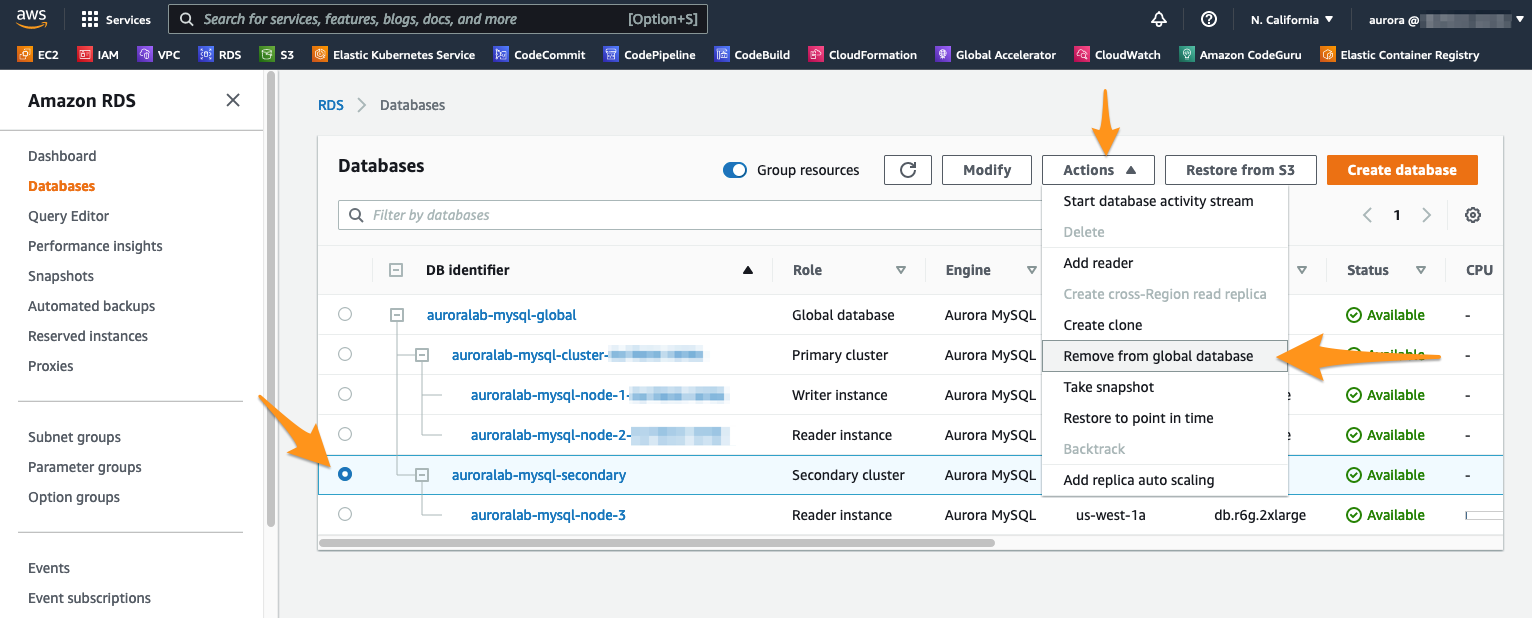Open Elastic Kubernetes Service shortcut
Viewport: 1532px width, 618px height.
tap(394, 55)
